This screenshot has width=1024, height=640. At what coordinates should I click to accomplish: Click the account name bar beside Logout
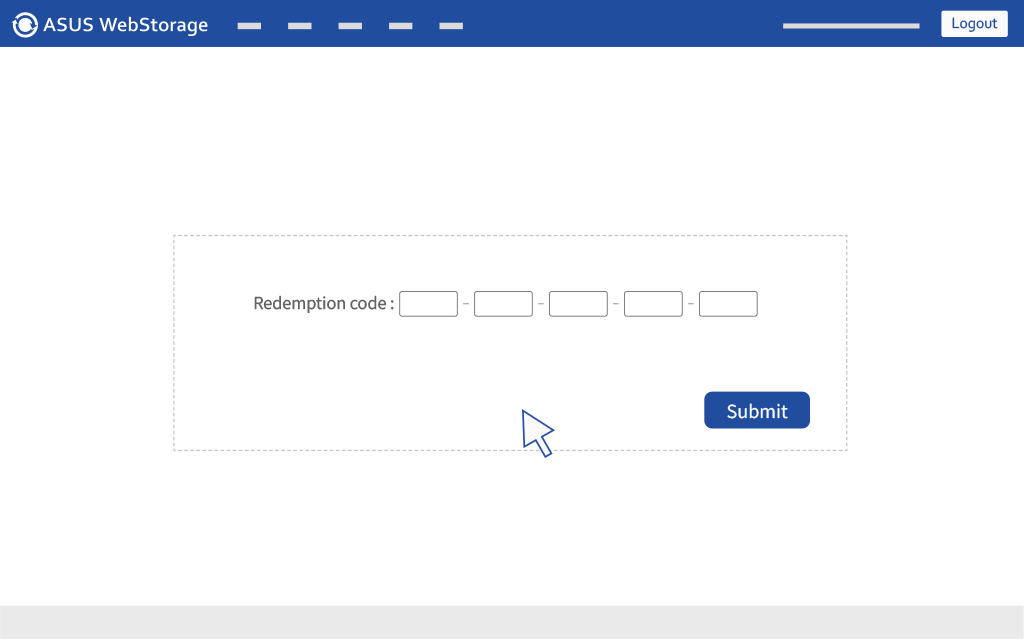[x=851, y=26]
